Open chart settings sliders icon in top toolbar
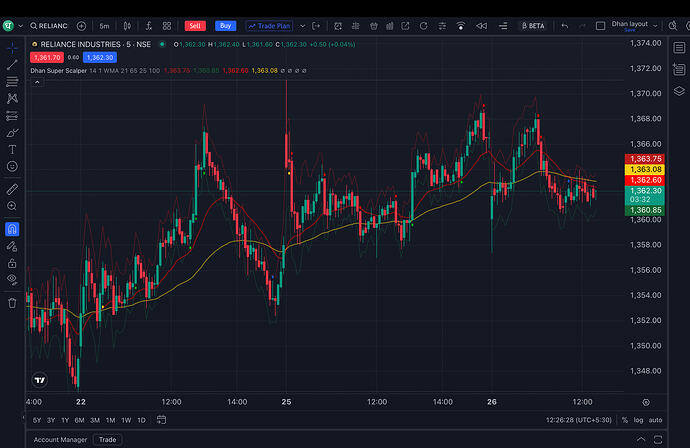The width and height of the screenshot is (690, 448). (442, 26)
